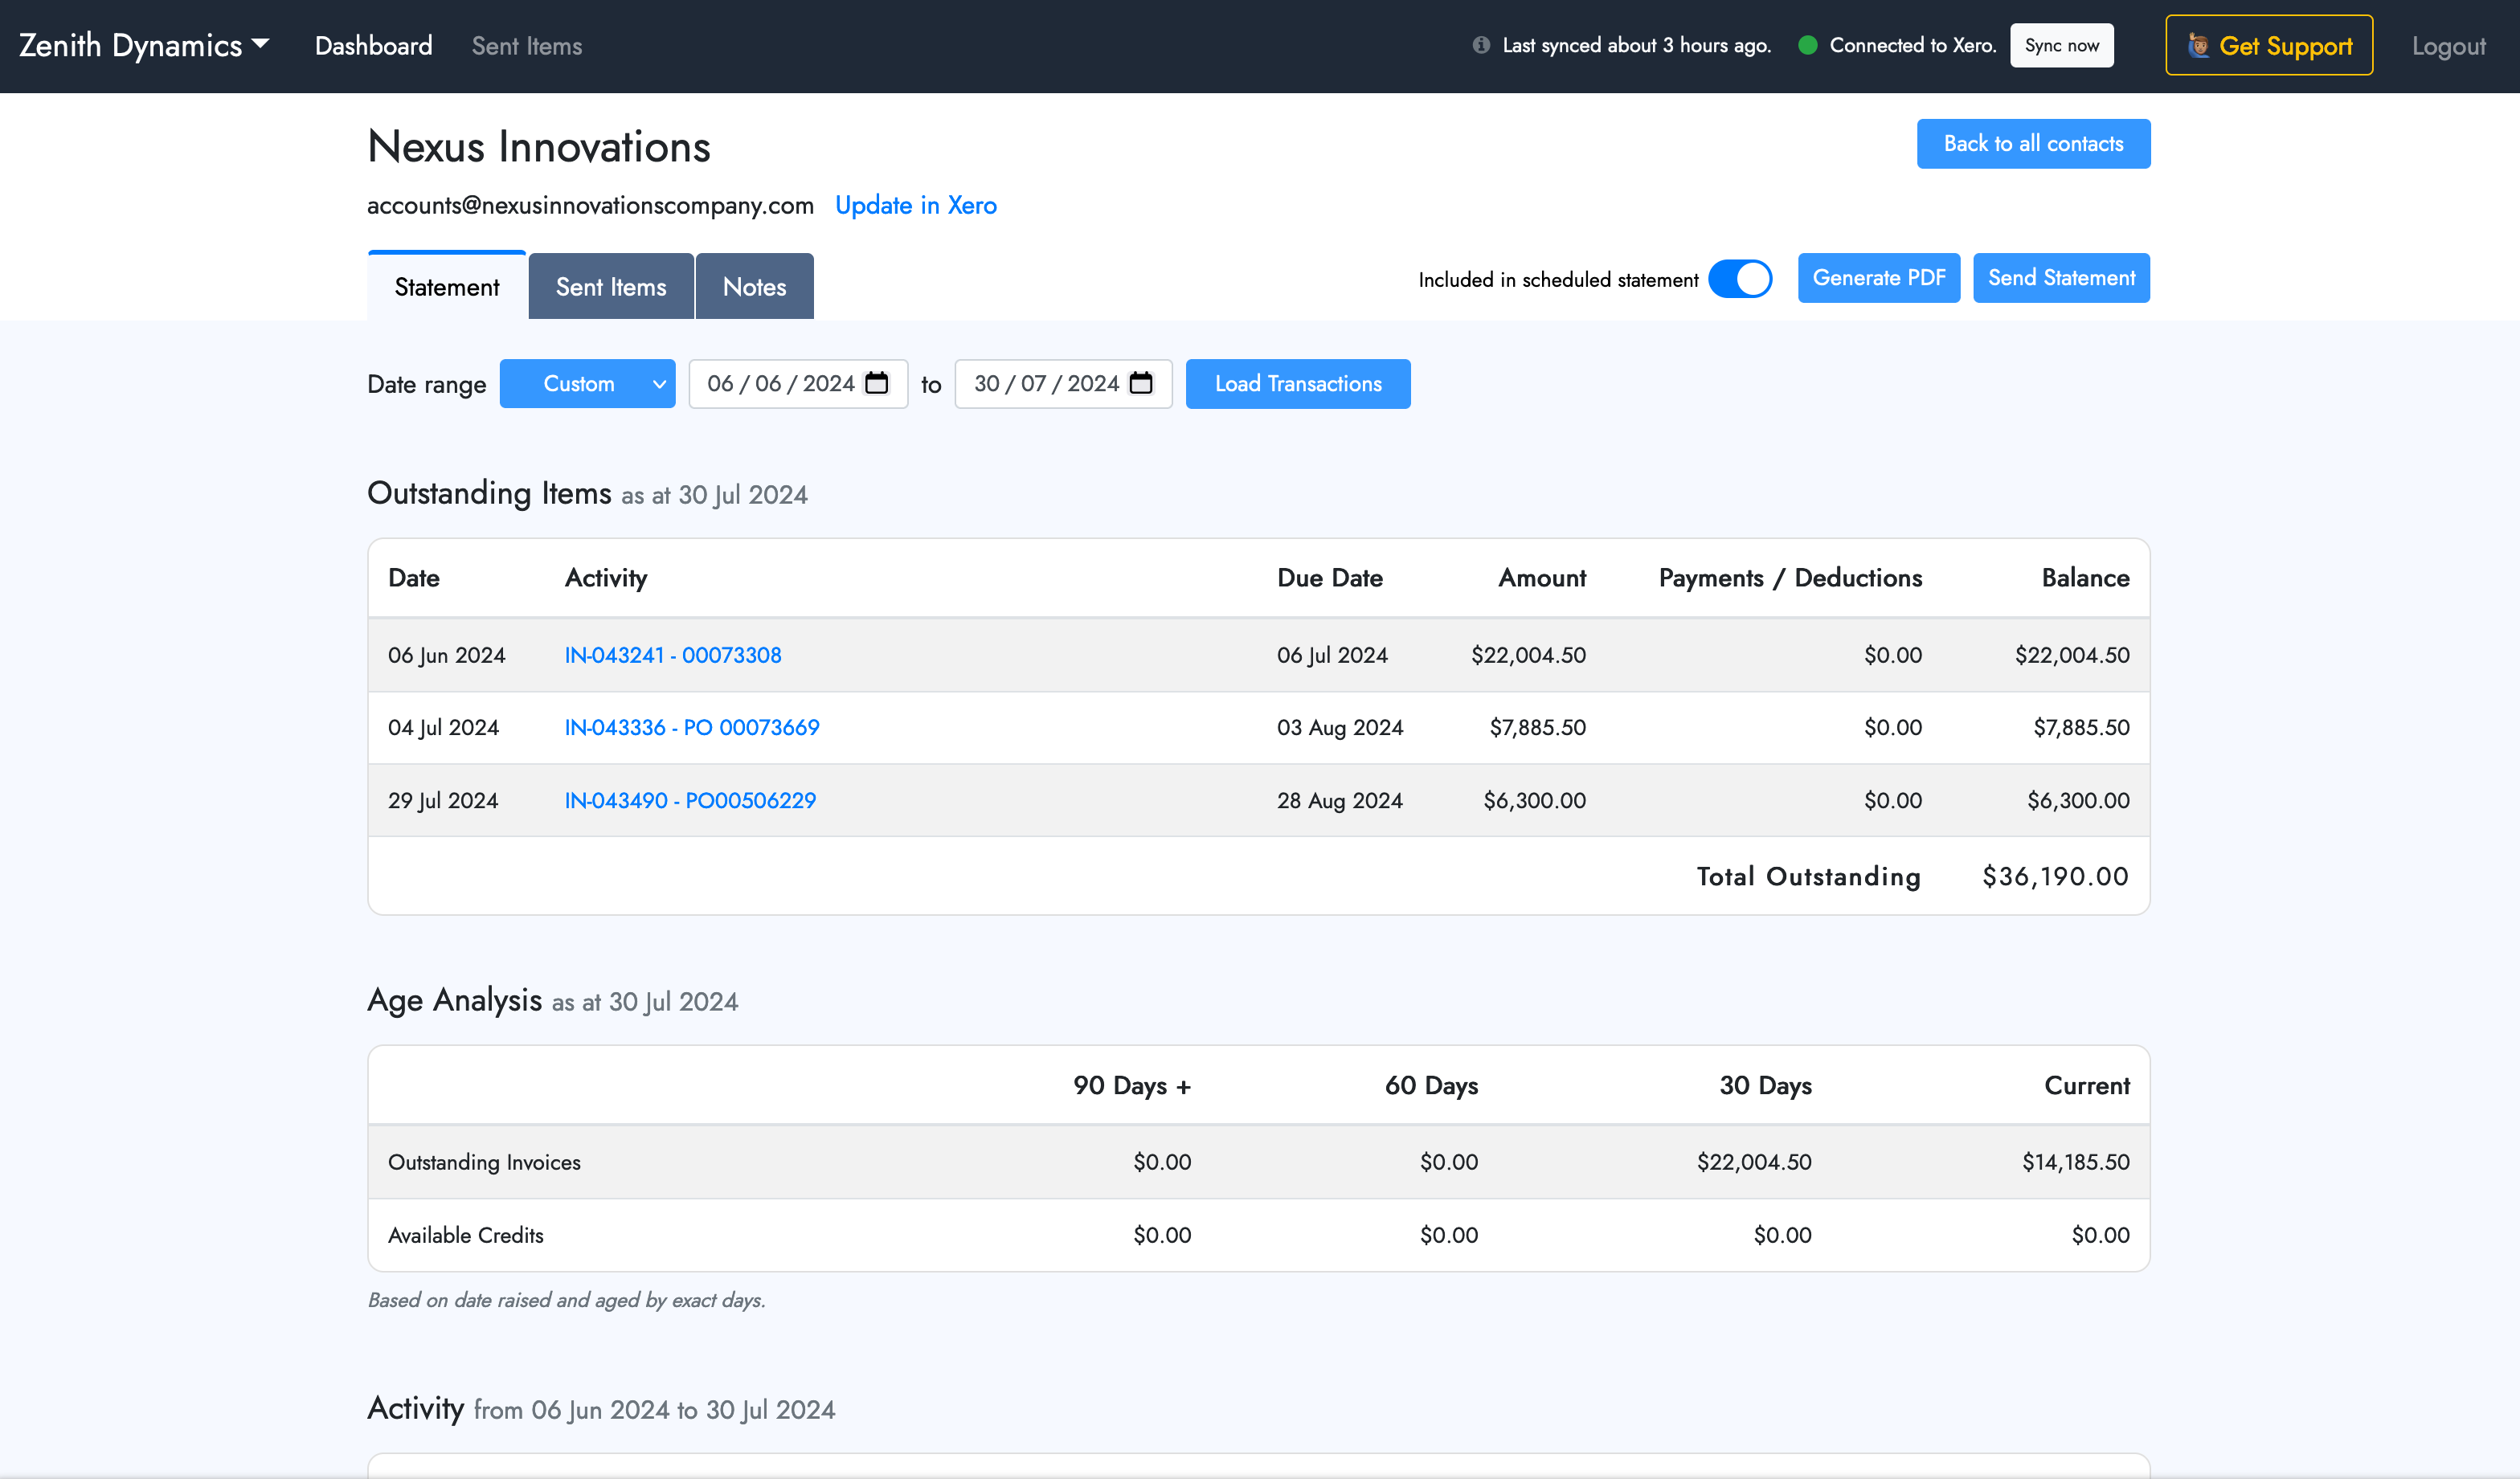
Task: Click the support agent icon in Get Support
Action: coord(2198,45)
